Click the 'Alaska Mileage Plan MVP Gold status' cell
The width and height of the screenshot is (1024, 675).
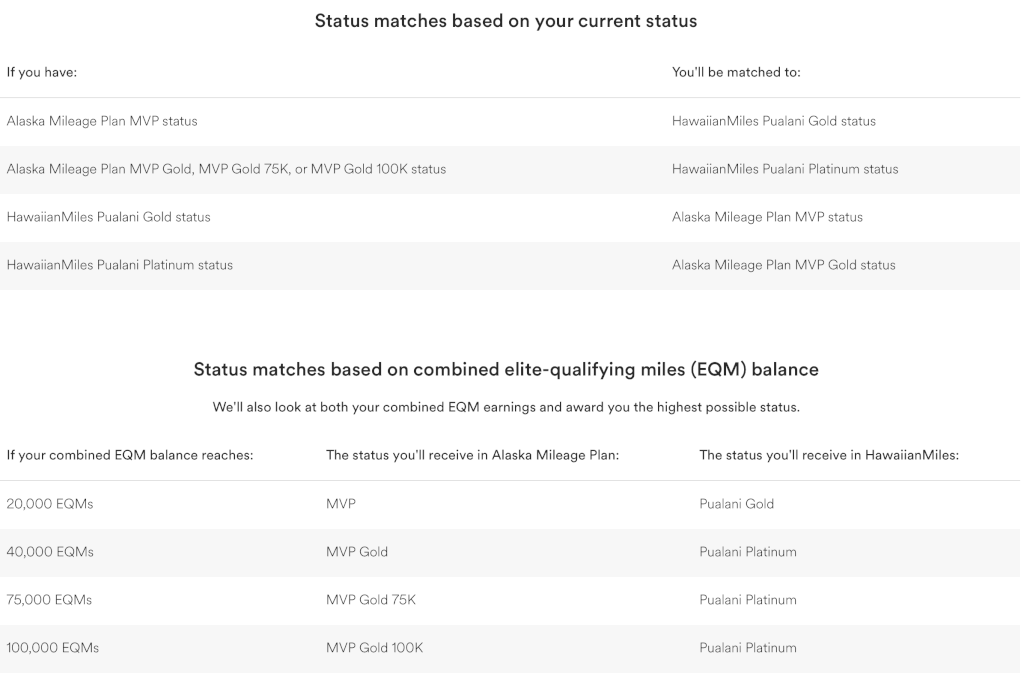point(784,266)
